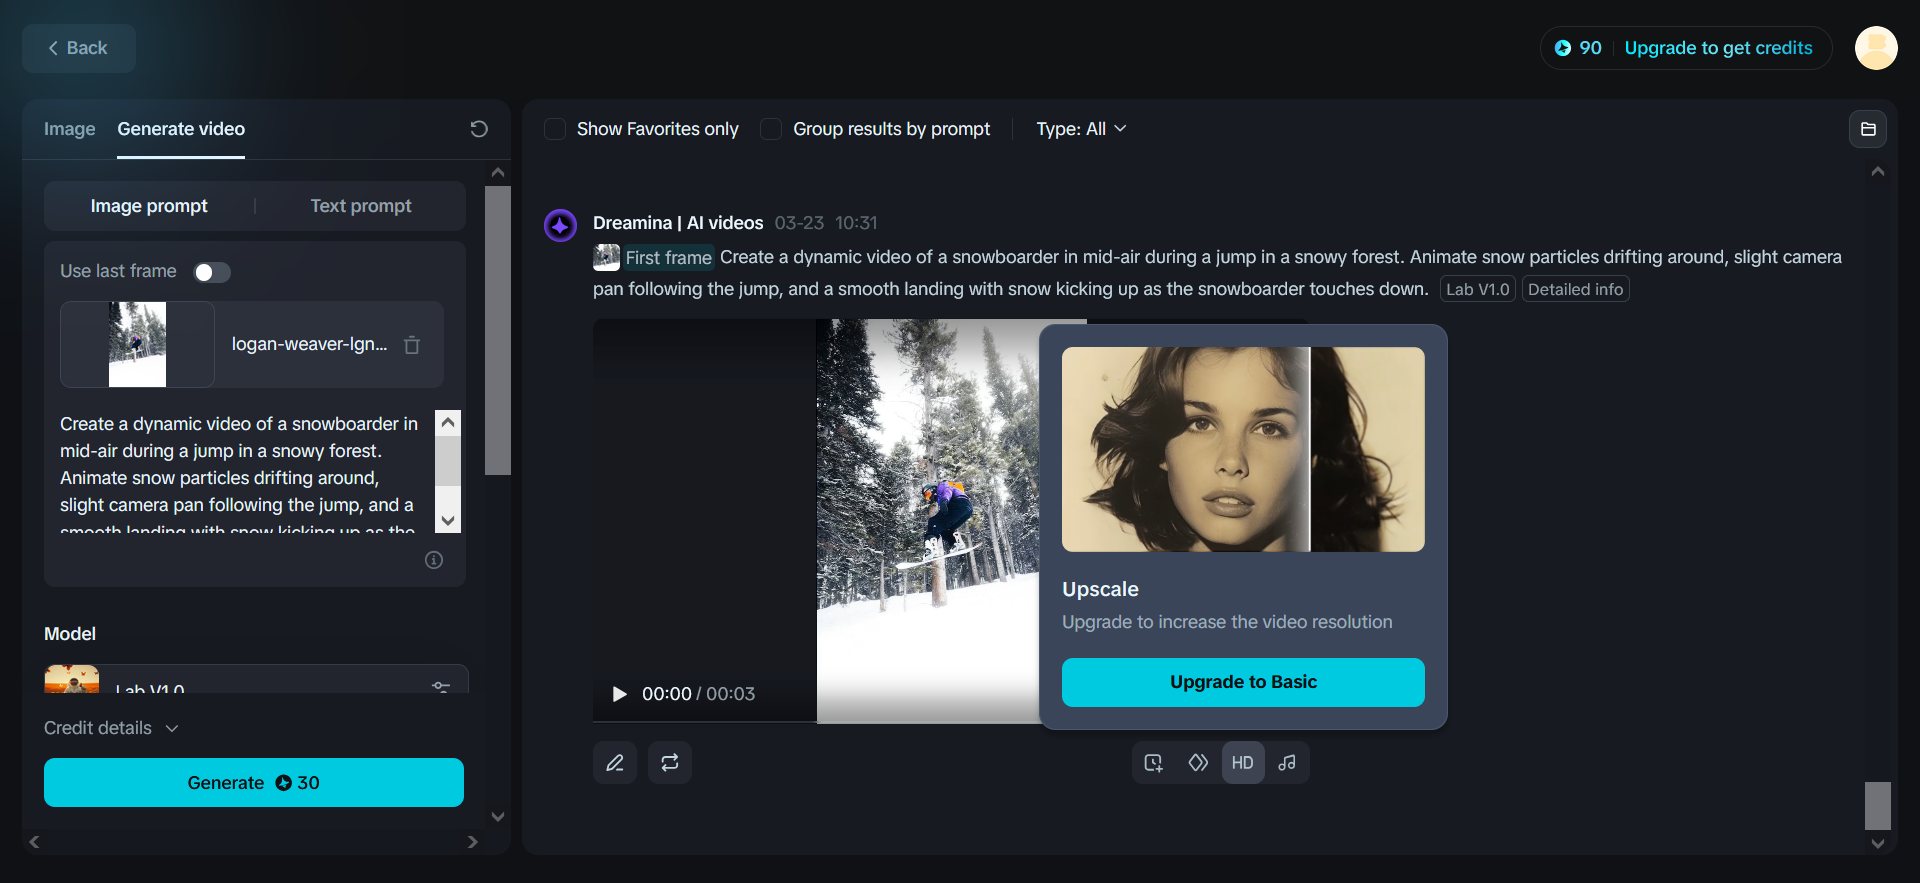Screen dimensions: 1920x883
Task: Click the regenerate loop icon under the video
Action: click(670, 763)
